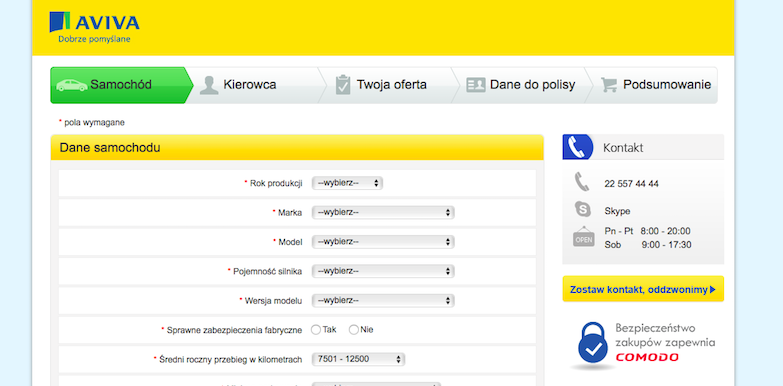Click the Dobrze pomyślane tagline
783x386 pixels.
pyautogui.click(x=94, y=39)
